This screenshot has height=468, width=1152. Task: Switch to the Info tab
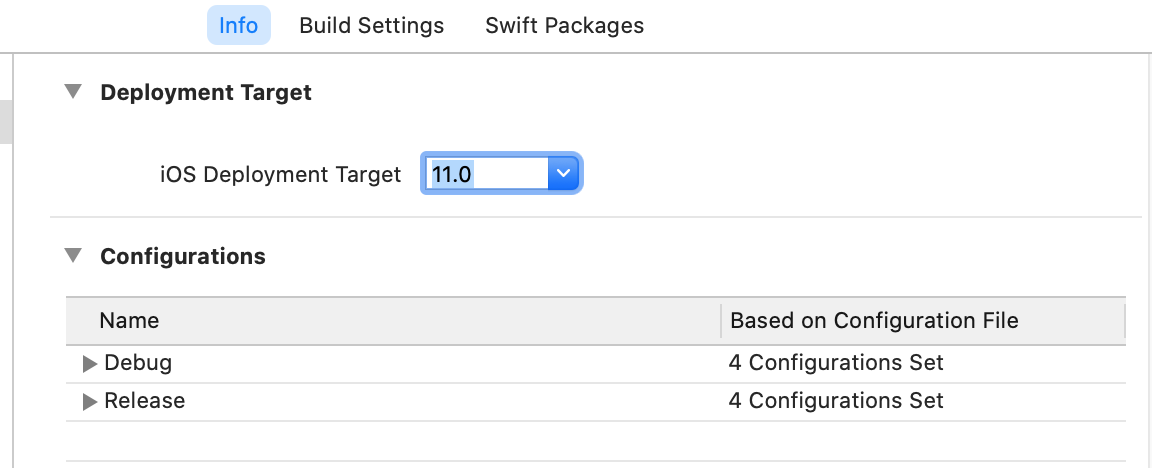239,25
